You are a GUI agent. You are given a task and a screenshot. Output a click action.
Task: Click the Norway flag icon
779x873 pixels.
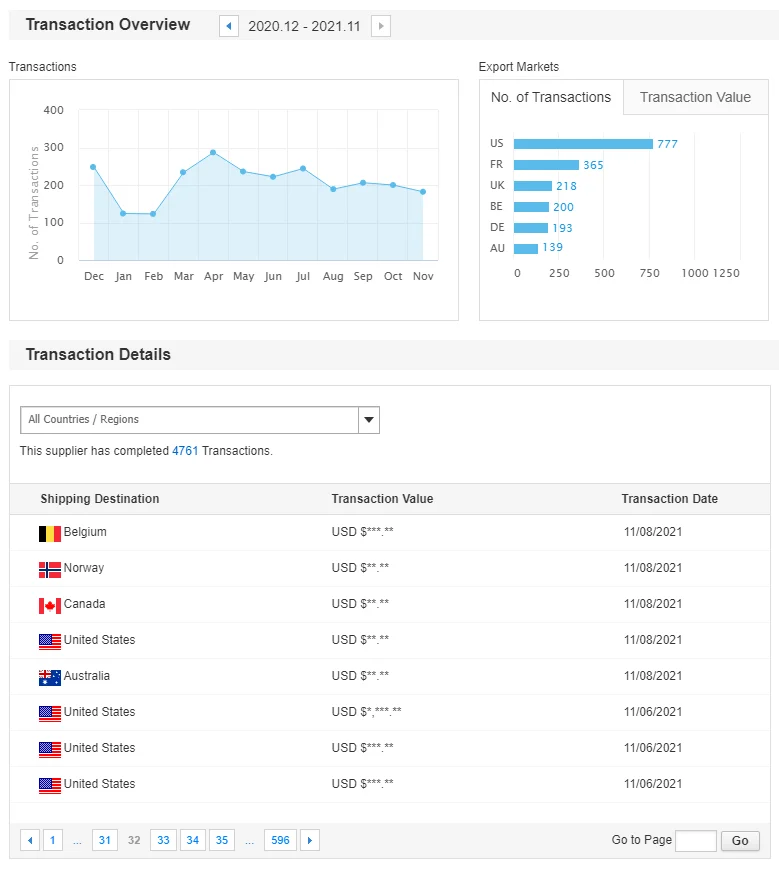50,570
